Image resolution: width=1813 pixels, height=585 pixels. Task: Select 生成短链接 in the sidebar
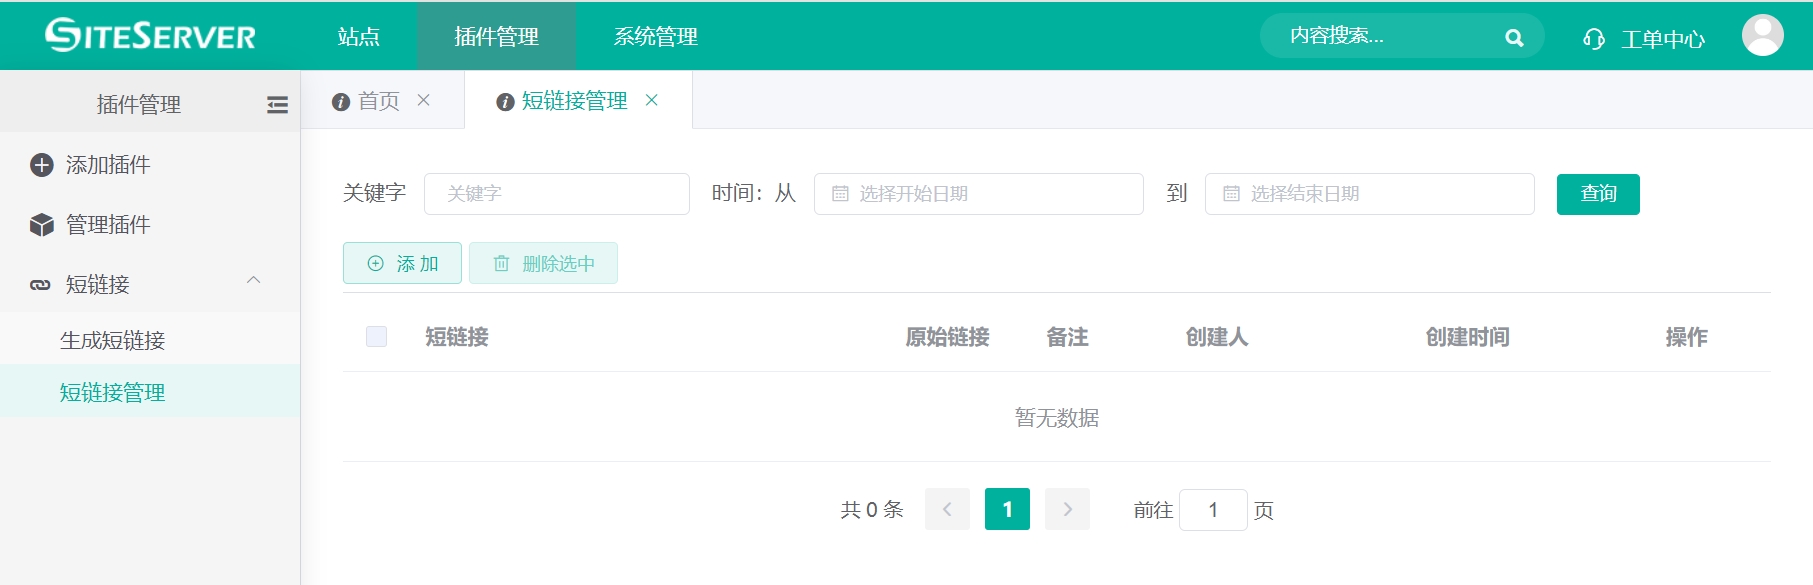112,341
